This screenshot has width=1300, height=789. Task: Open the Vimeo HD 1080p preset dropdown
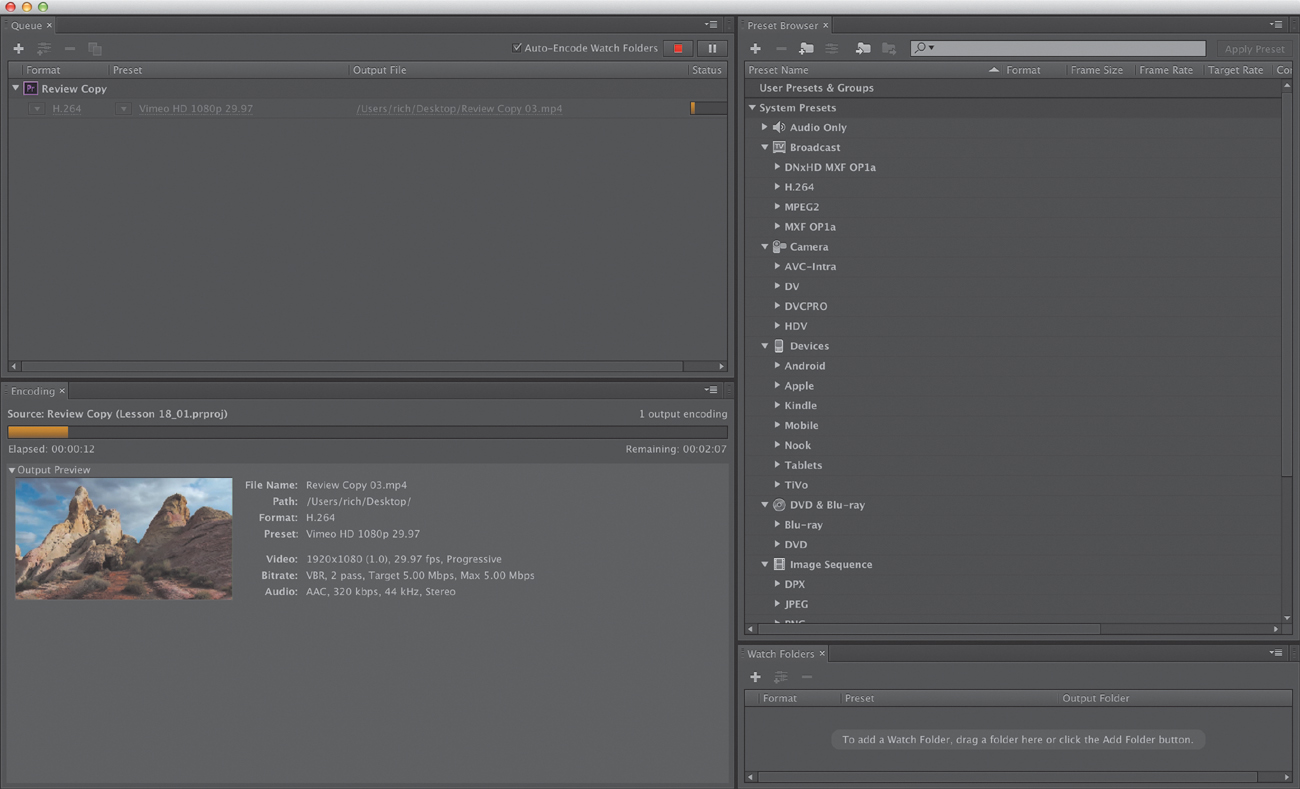[124, 108]
